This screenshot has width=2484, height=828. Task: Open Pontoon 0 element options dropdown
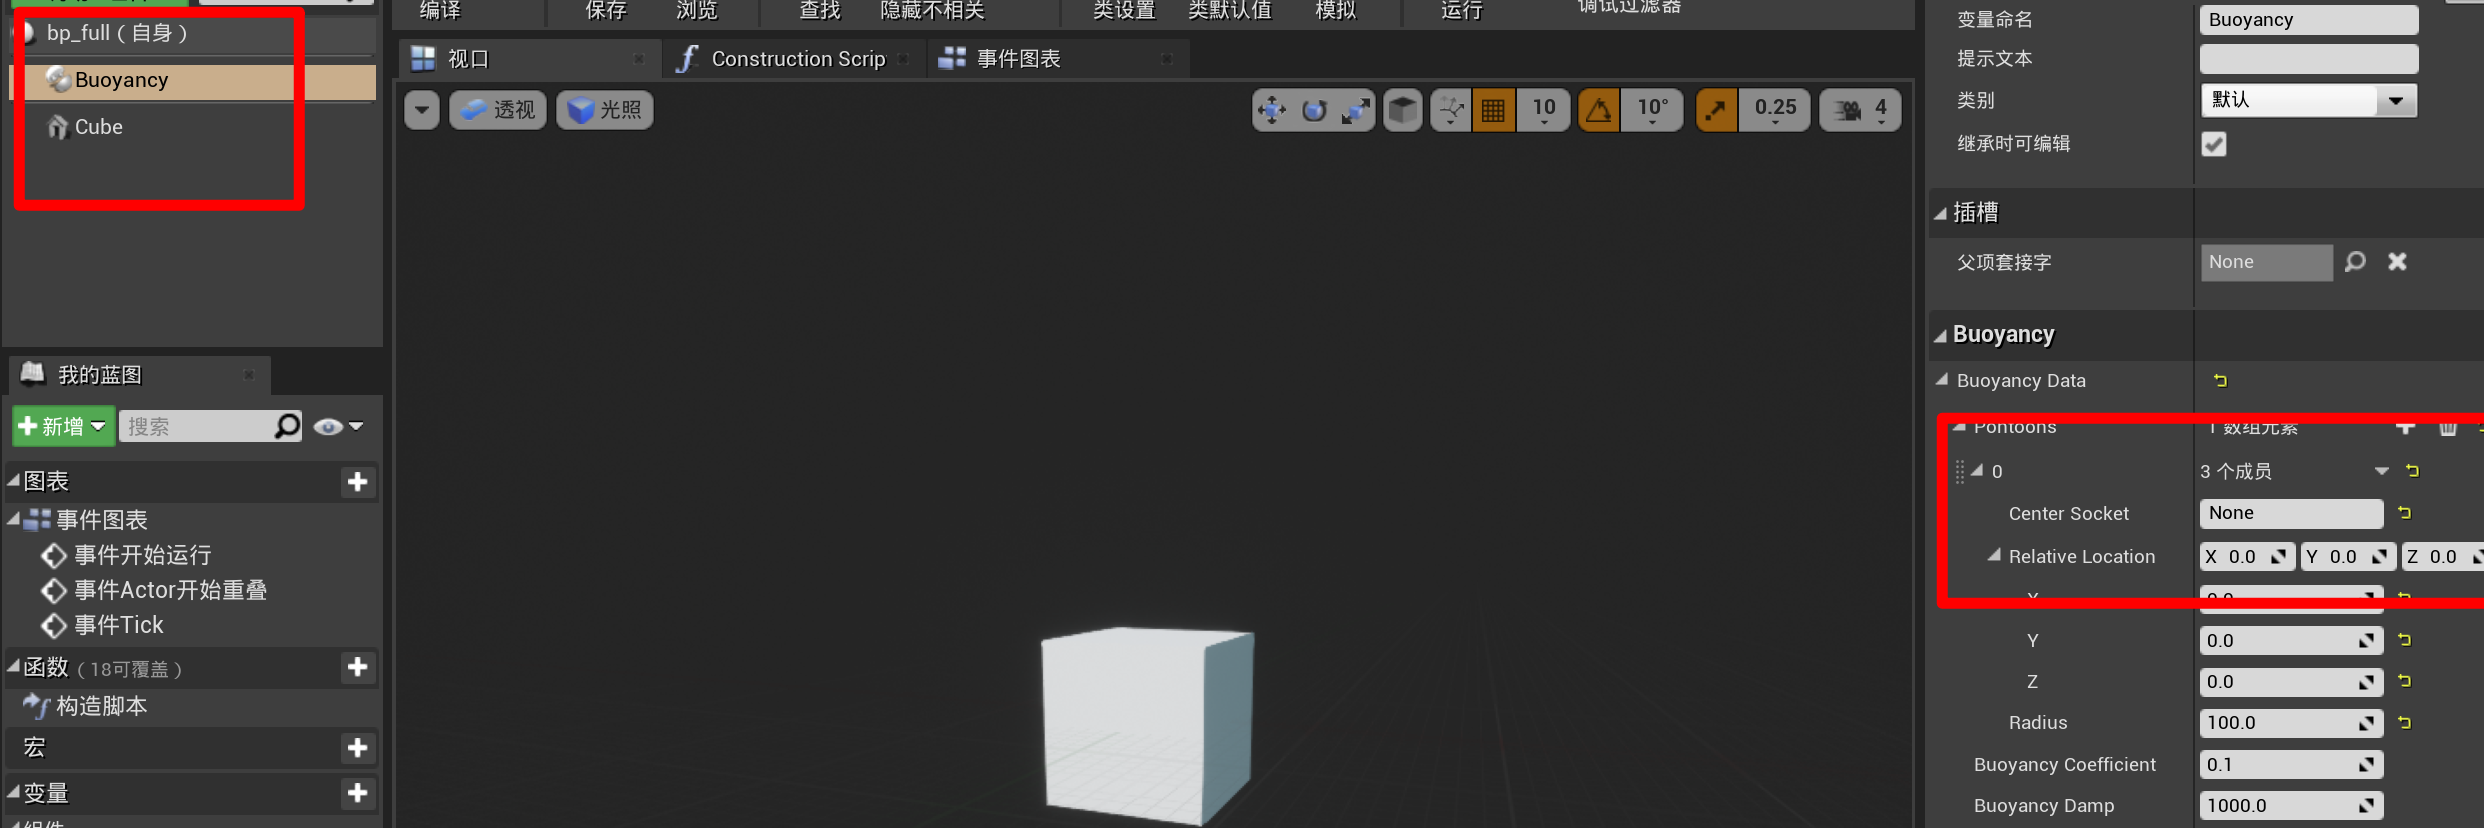2382,471
